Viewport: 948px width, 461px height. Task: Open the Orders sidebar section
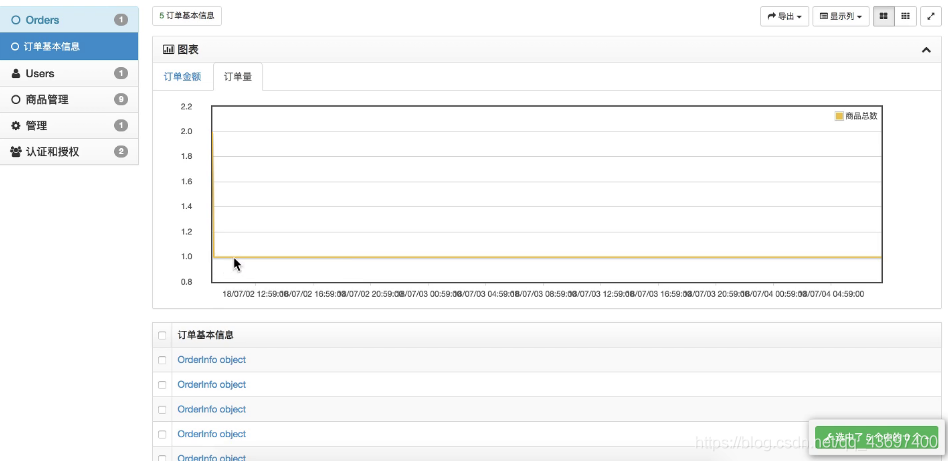69,20
